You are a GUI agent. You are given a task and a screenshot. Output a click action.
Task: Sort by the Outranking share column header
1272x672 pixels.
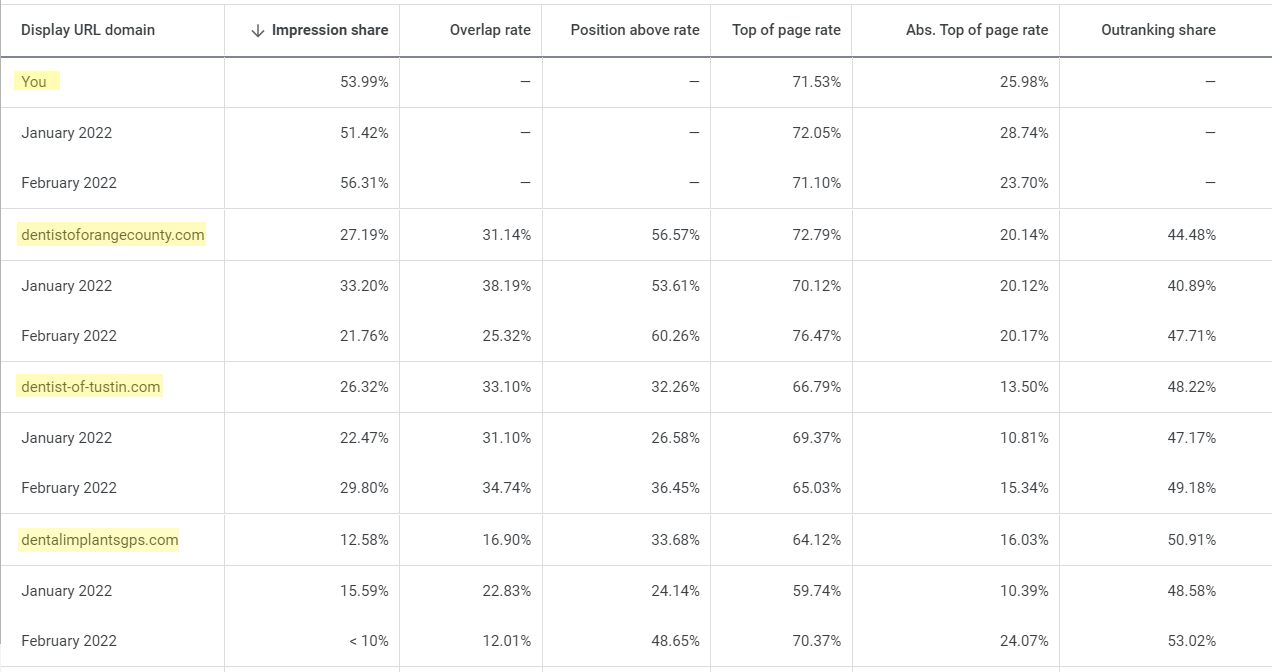tap(1158, 30)
